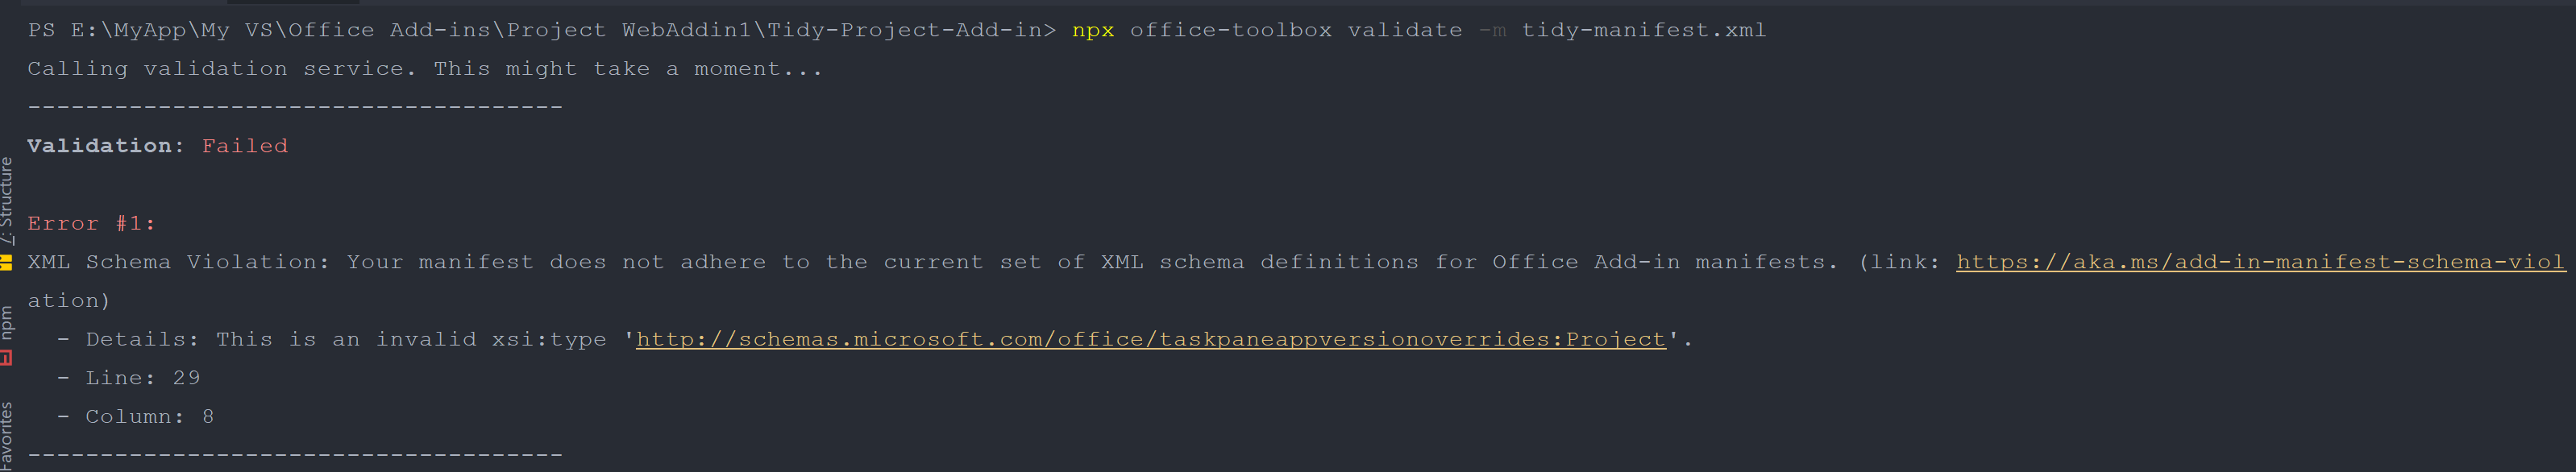The height and width of the screenshot is (472, 2576).
Task: Click the '-m' flag in the command
Action: tap(1491, 30)
